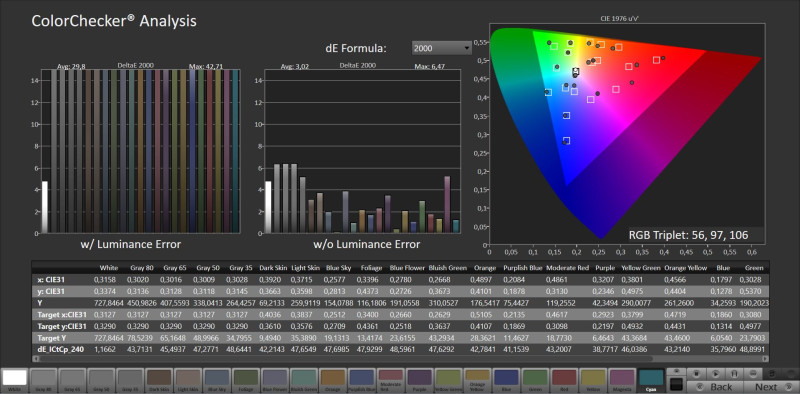
Task: Open the dE Formula dropdown showing 2000
Action: pyautogui.click(x=441, y=48)
